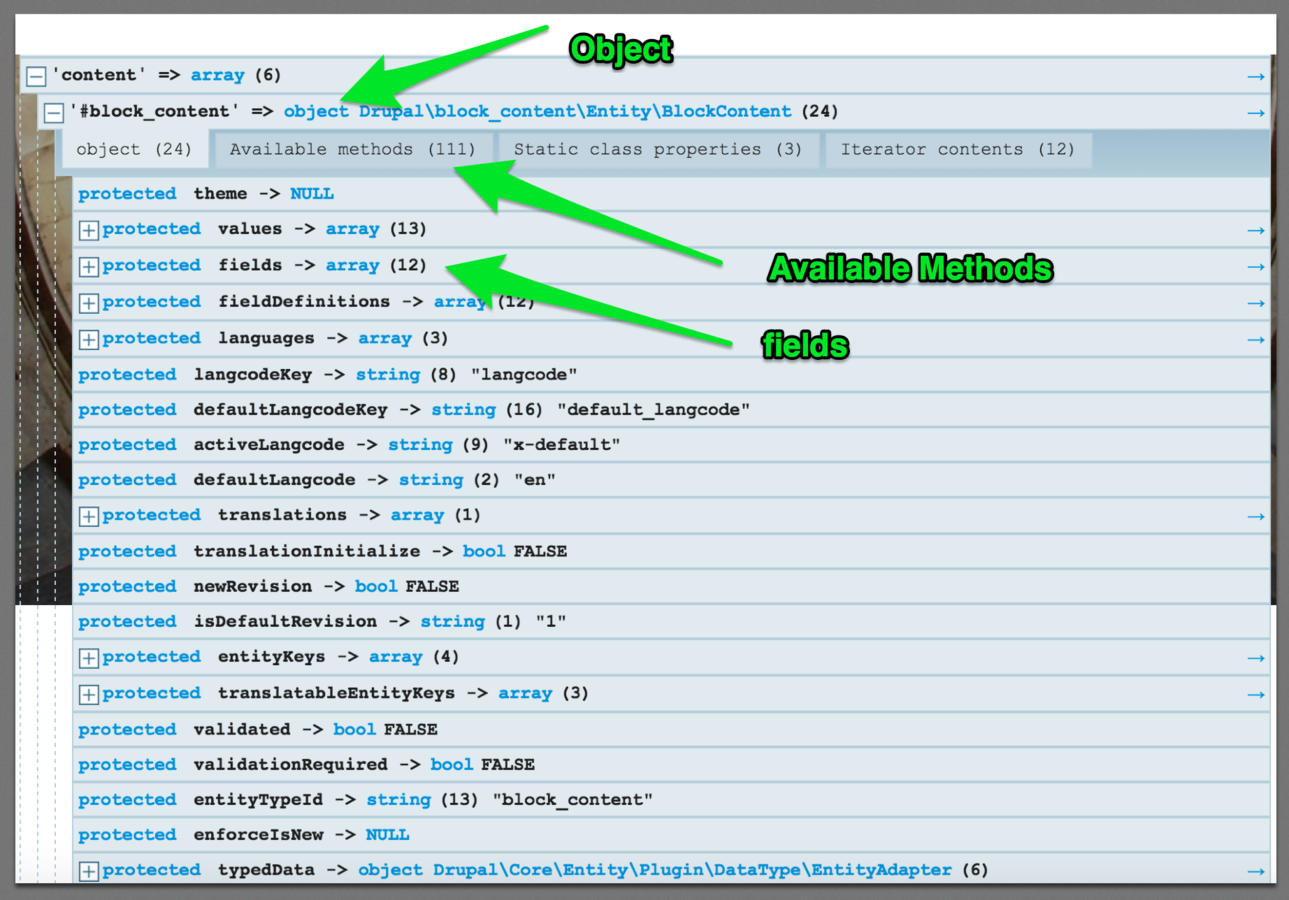Select the validated bool FALSE row
Image resolution: width=1289 pixels, height=900 pixels.
pos(671,730)
